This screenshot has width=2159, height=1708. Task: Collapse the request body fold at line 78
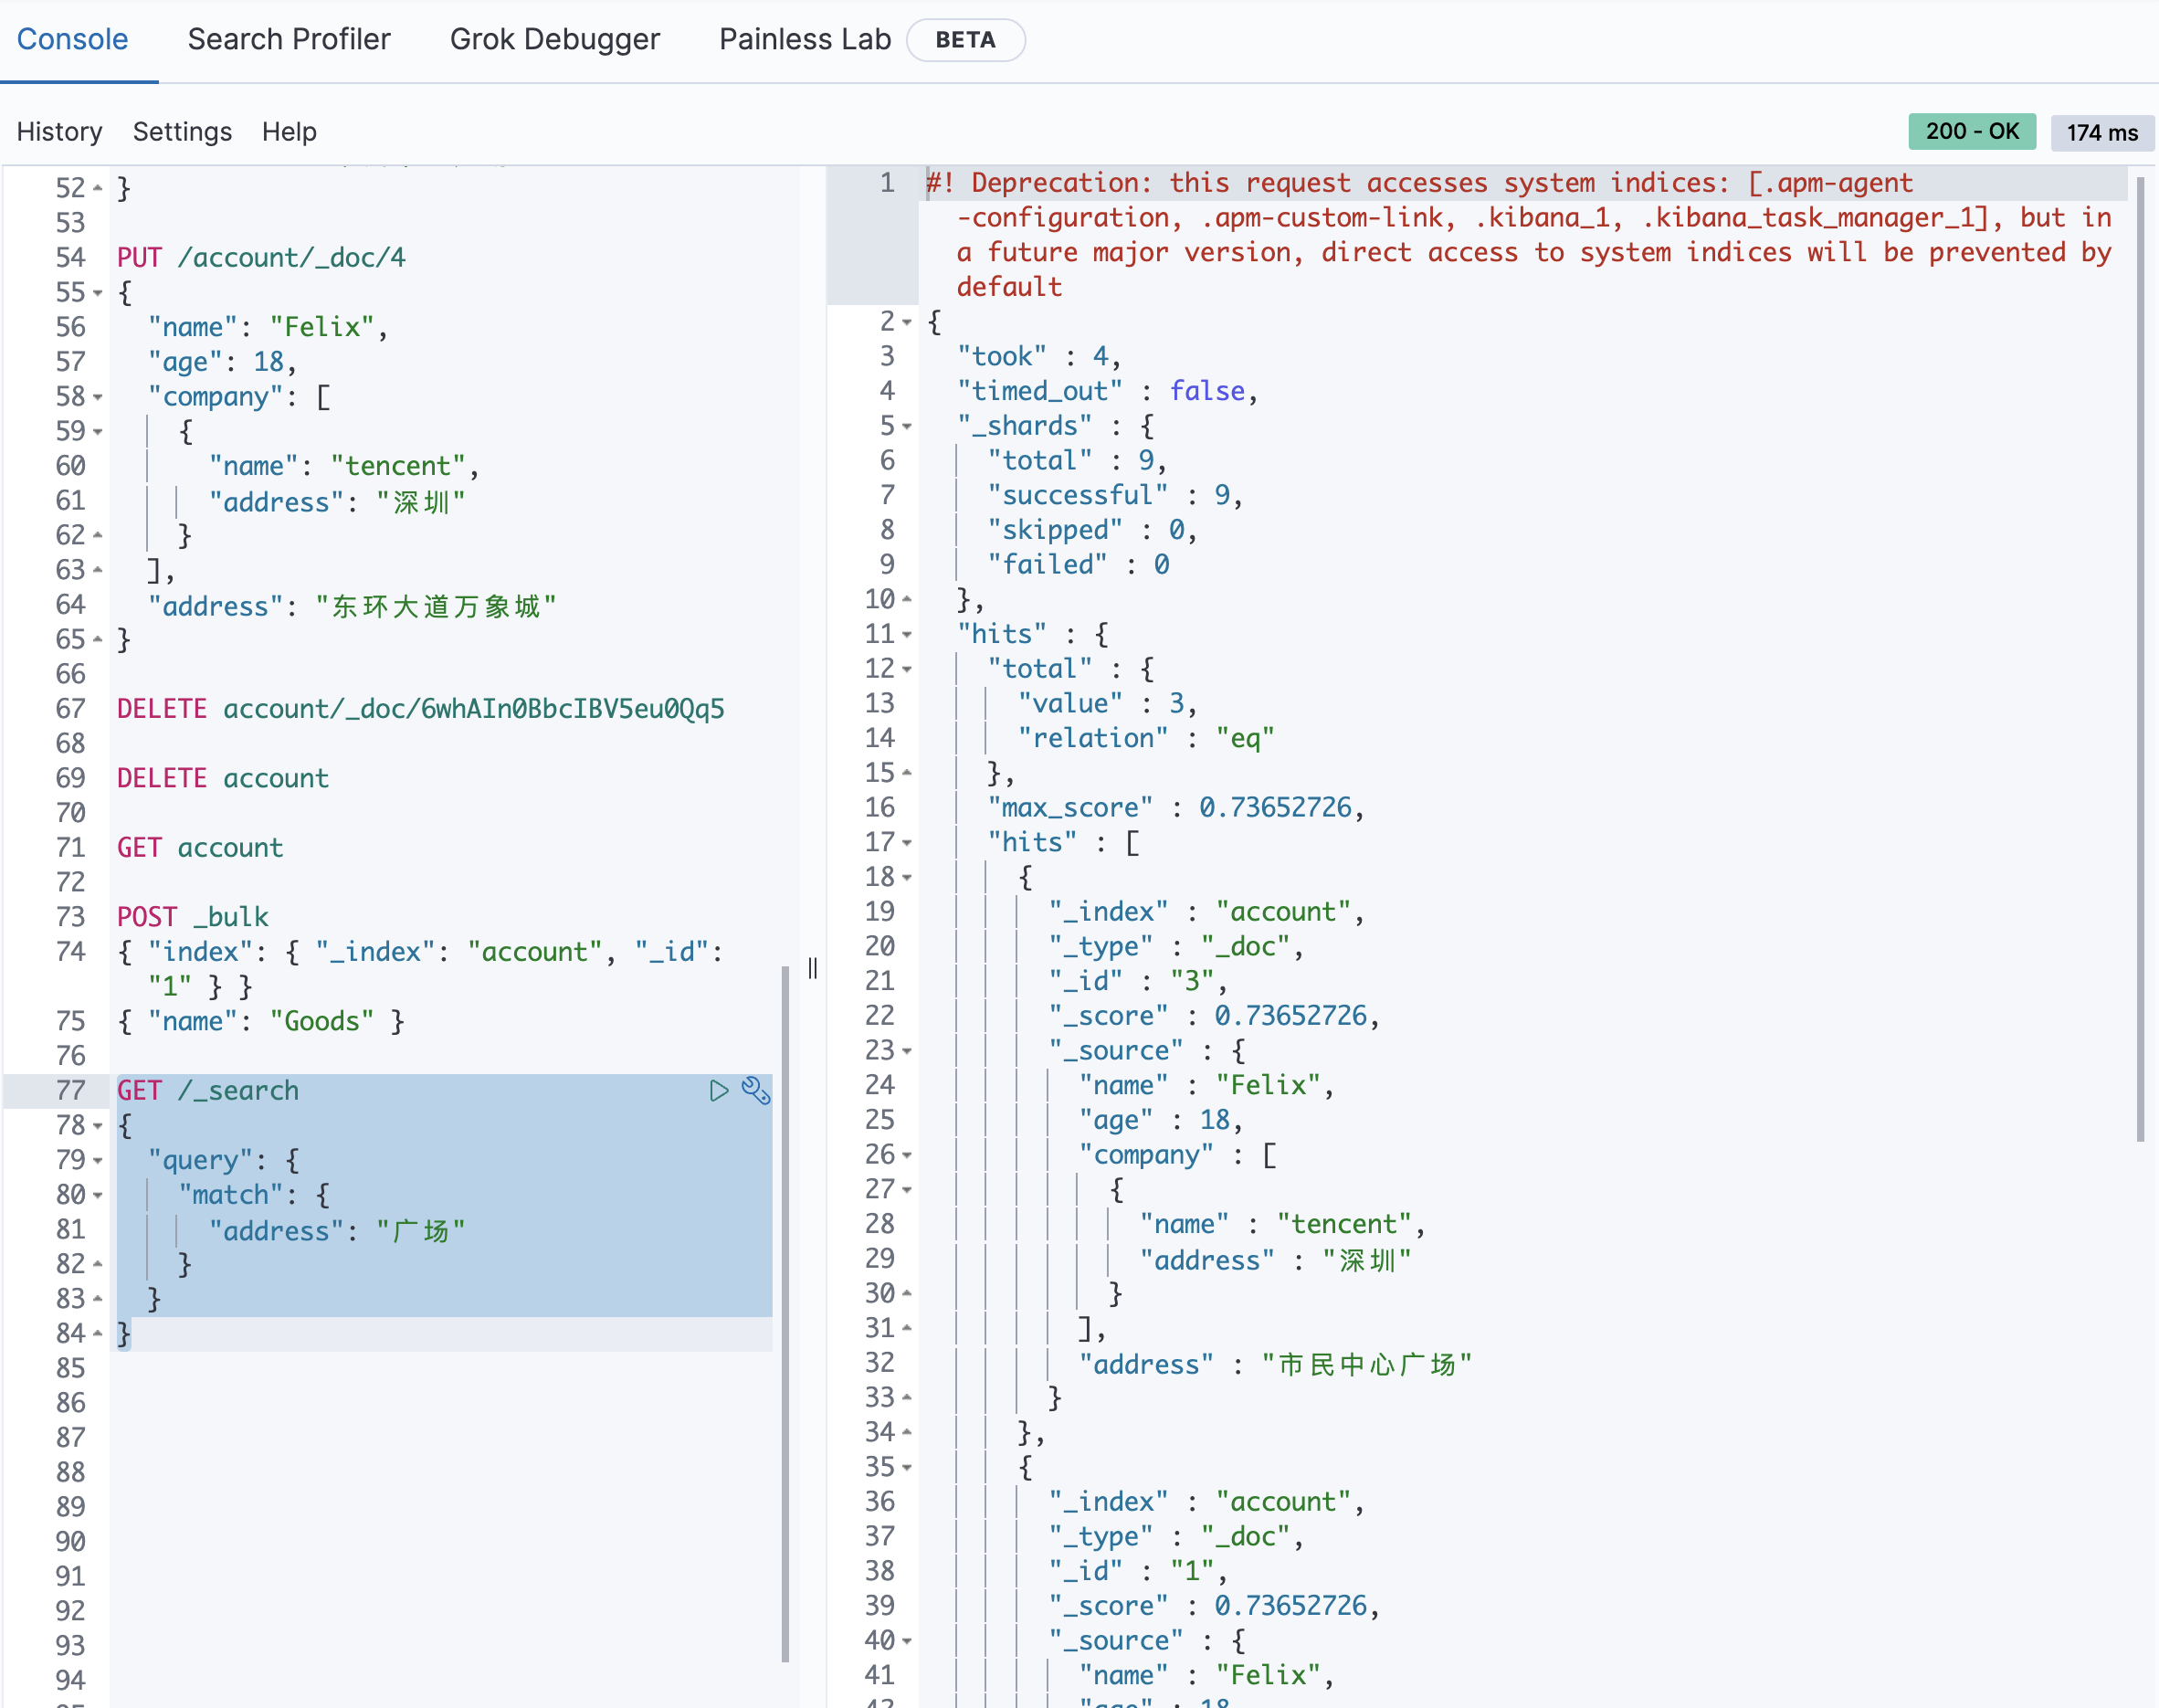click(x=98, y=1126)
